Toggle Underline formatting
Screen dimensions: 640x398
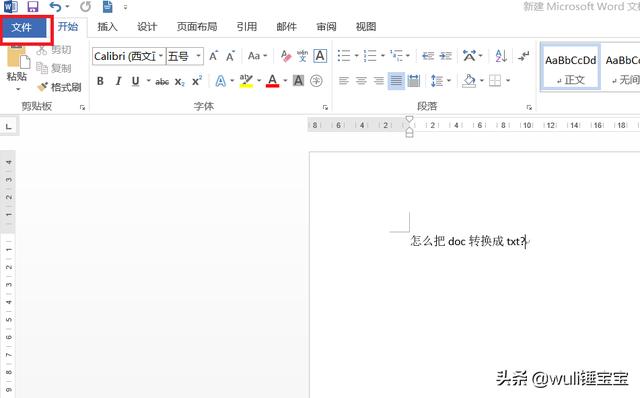[136, 81]
